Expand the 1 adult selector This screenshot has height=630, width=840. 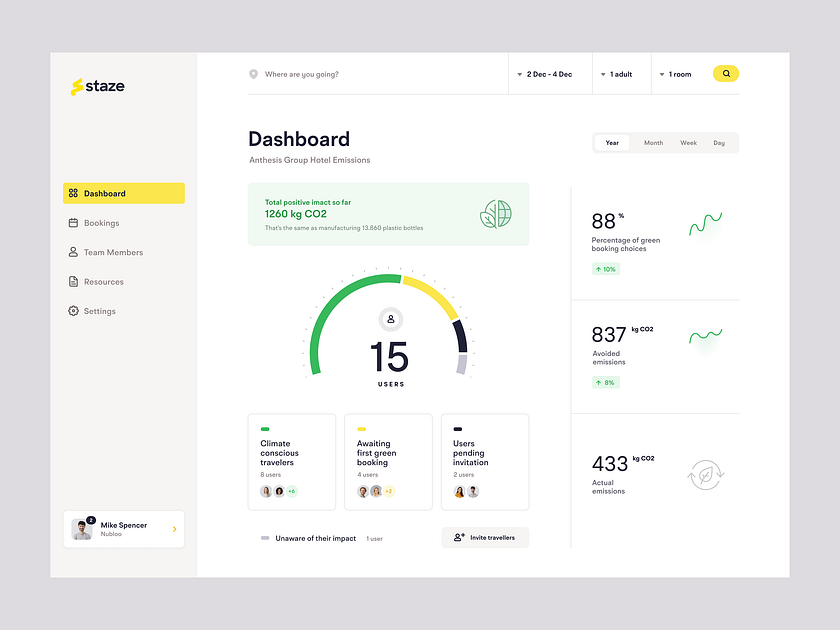(x=619, y=73)
